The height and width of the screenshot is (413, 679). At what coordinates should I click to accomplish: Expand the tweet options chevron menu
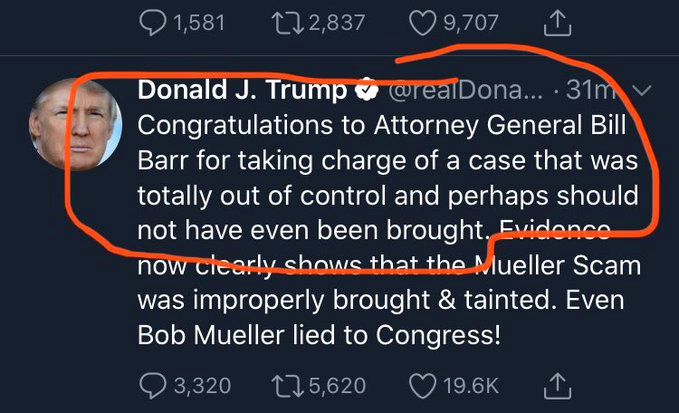(x=643, y=92)
